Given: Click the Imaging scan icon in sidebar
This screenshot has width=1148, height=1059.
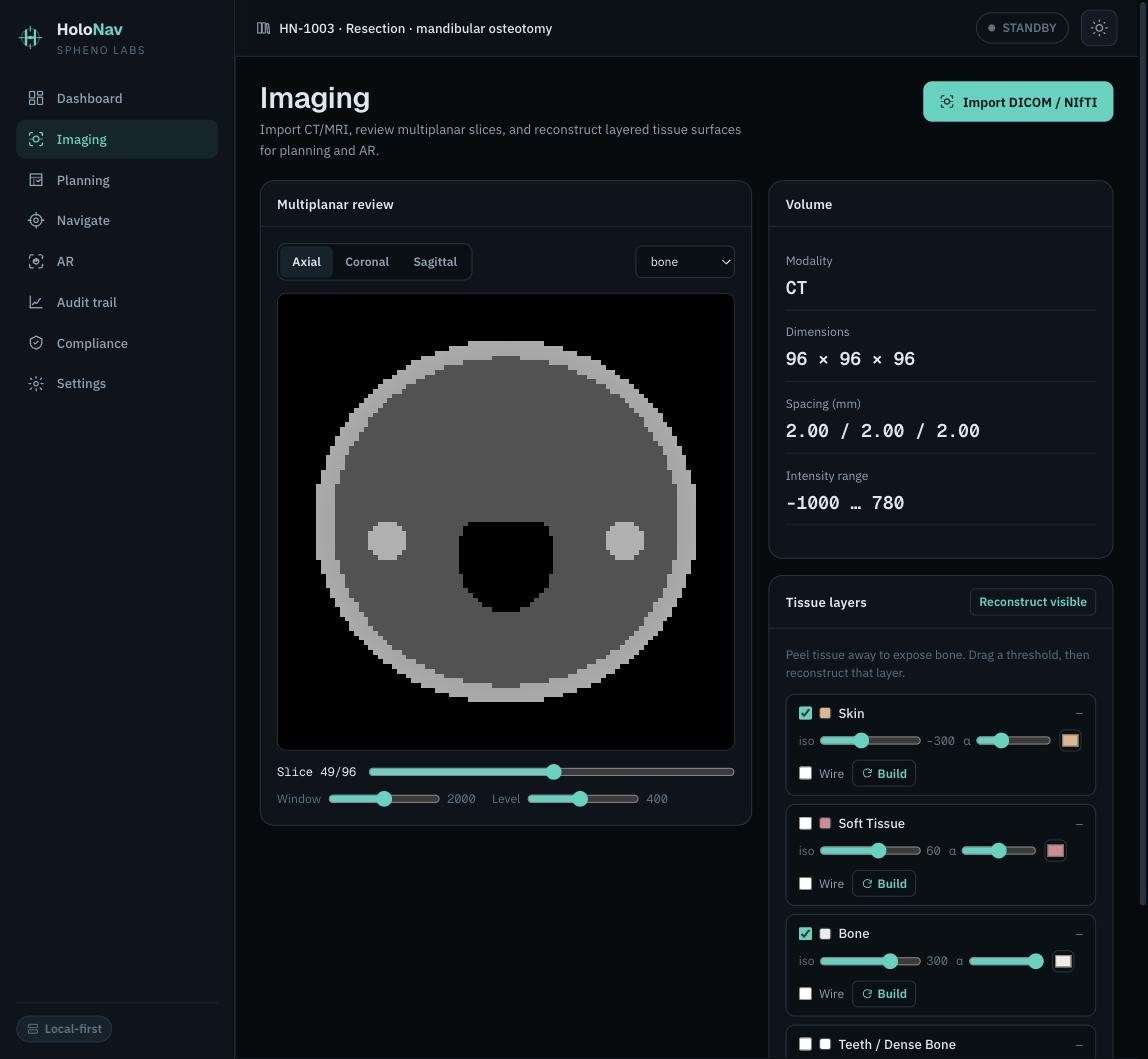Looking at the screenshot, I should (36, 139).
